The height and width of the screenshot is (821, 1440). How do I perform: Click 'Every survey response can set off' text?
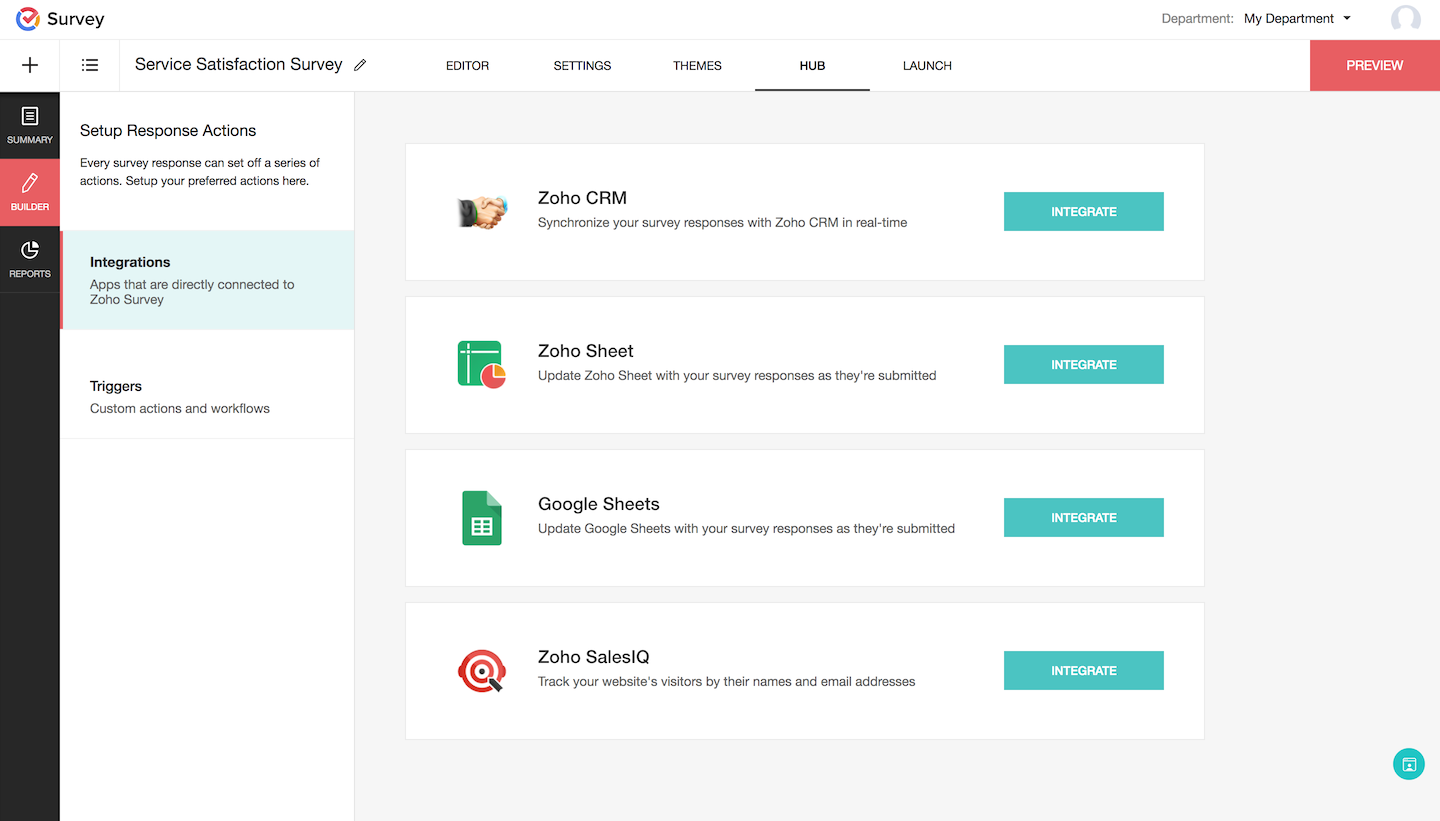(200, 172)
